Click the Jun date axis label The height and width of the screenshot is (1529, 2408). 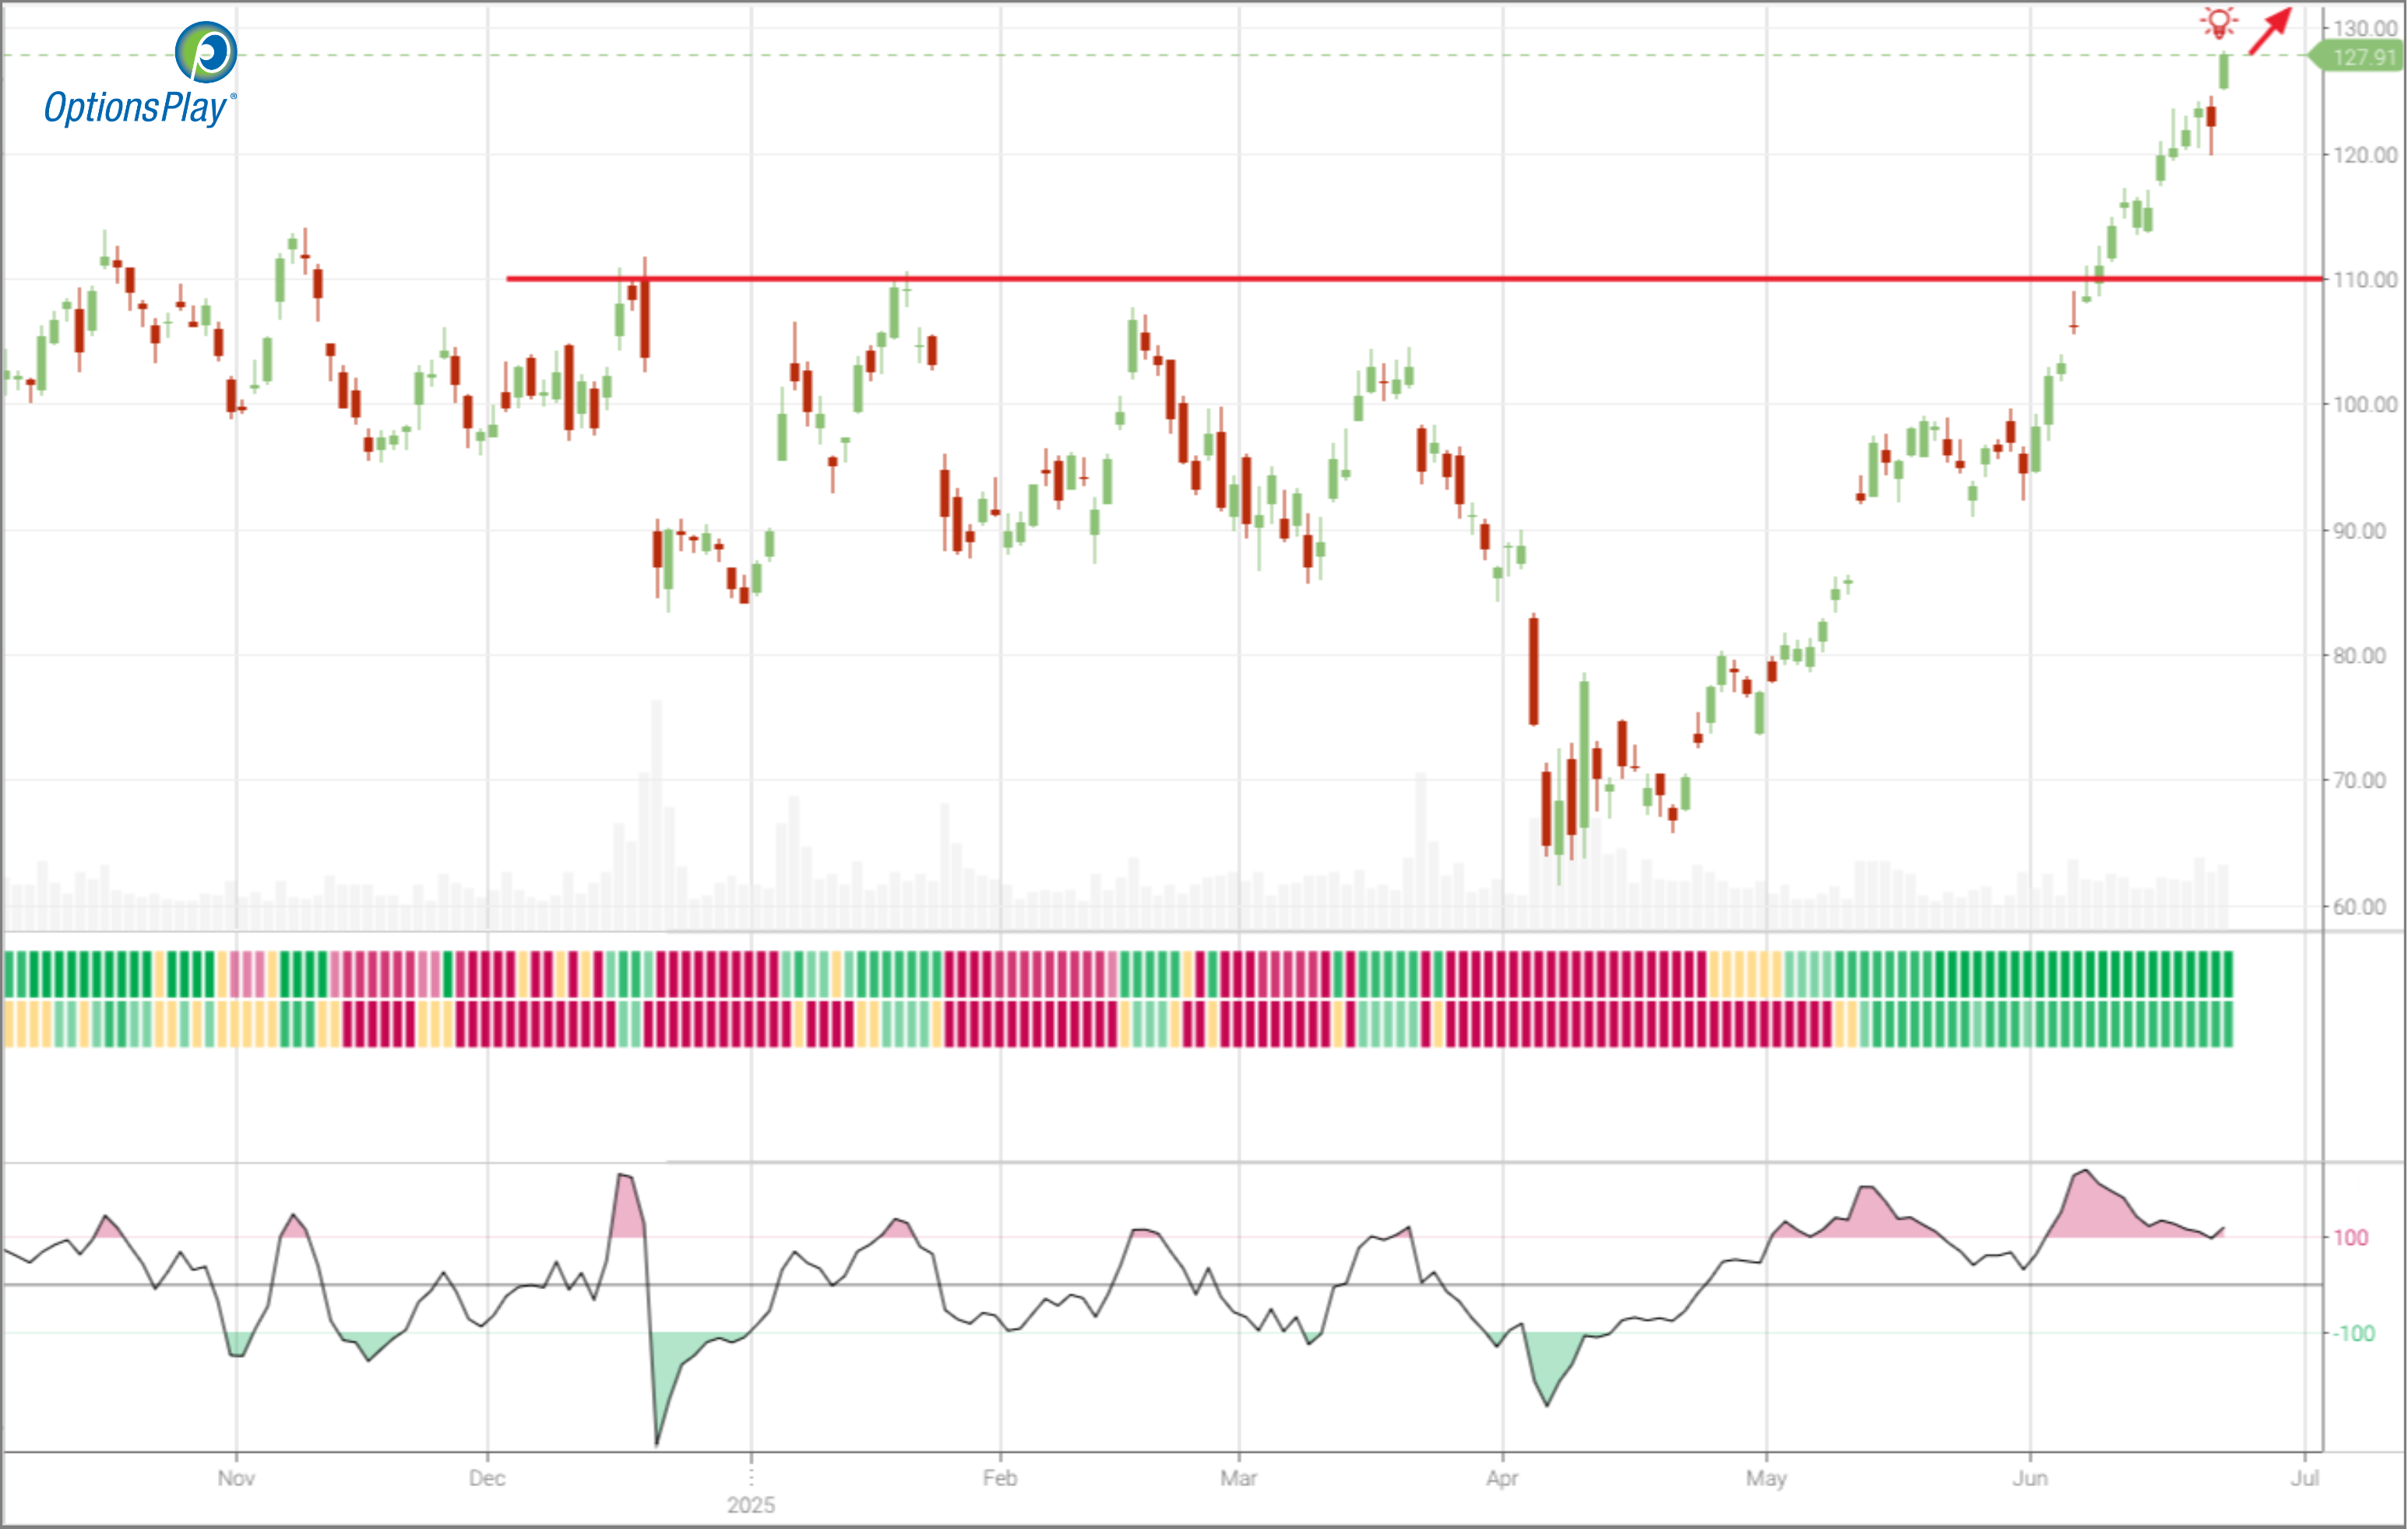tap(2030, 1478)
